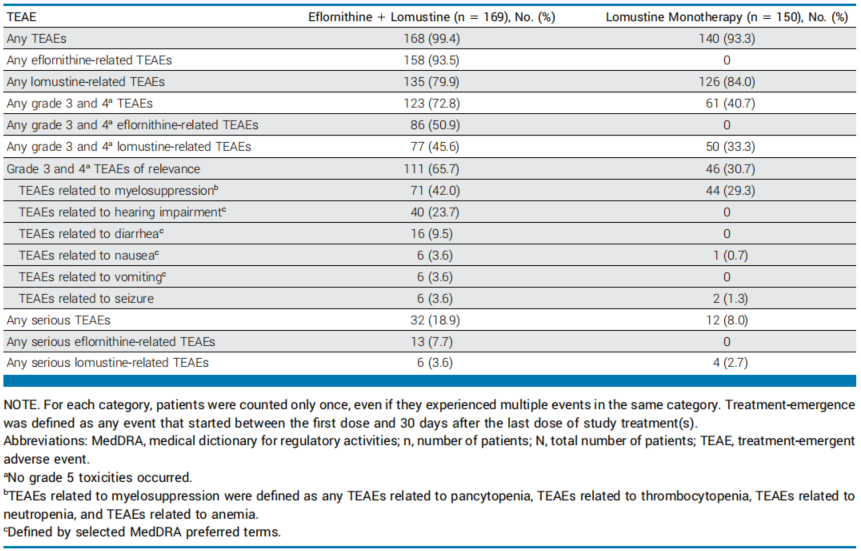Click the Abbreviations line starting with MedDRA
This screenshot has width=861, height=551.
click(430, 447)
